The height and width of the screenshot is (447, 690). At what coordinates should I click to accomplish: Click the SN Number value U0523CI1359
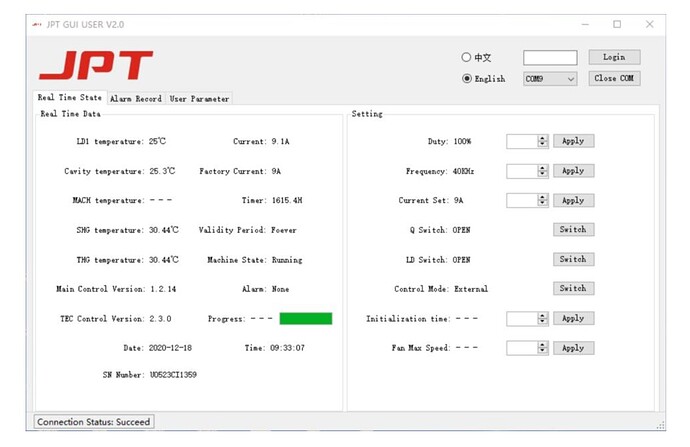[173, 375]
